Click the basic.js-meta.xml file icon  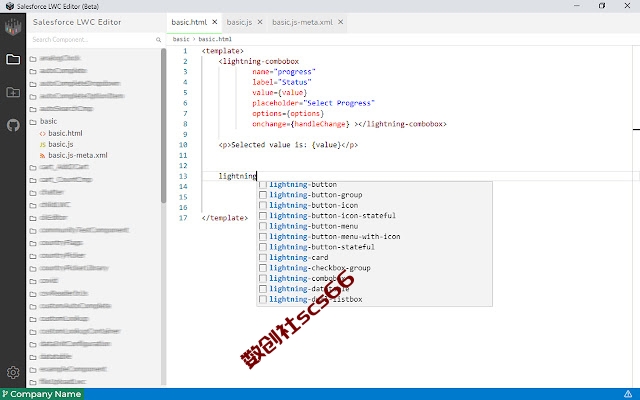pyautogui.click(x=42, y=156)
